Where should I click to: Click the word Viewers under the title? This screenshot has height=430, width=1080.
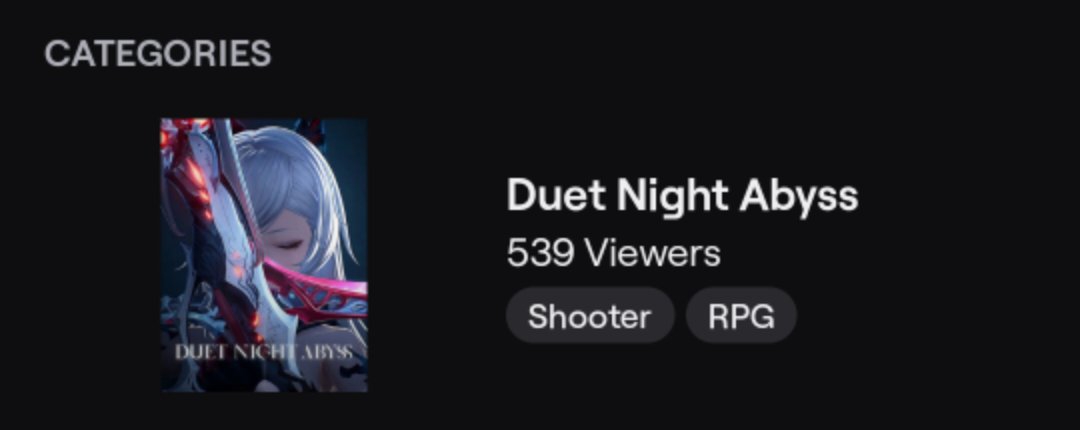click(653, 254)
